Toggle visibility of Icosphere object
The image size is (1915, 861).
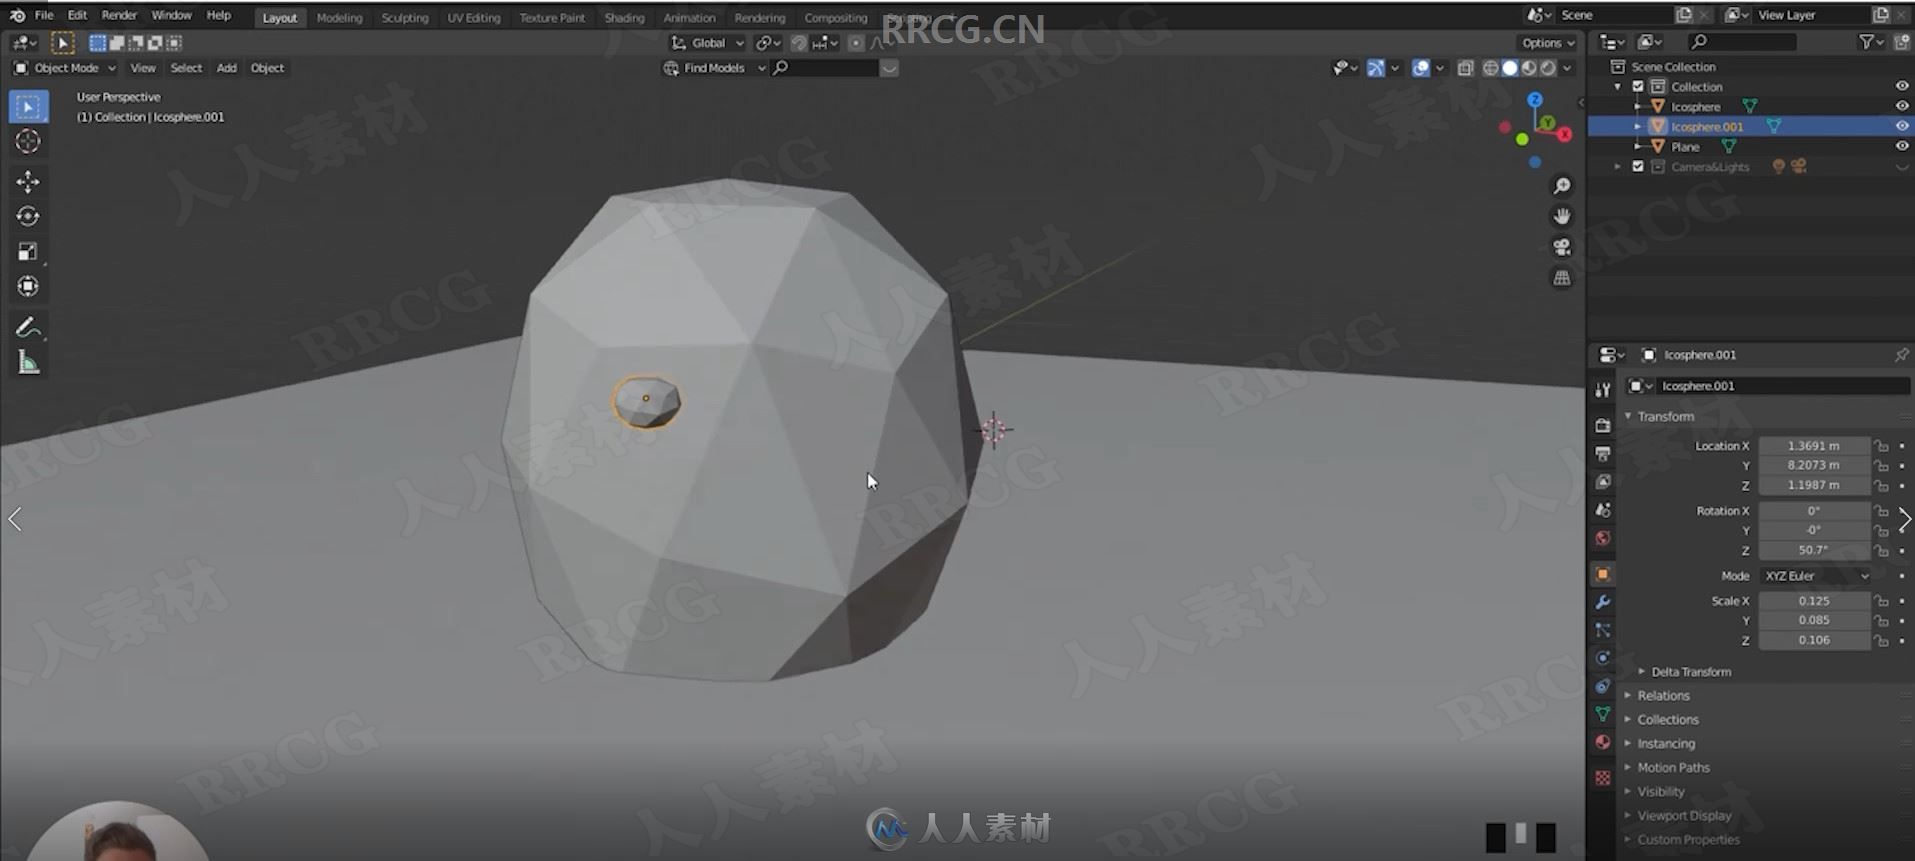click(1902, 106)
